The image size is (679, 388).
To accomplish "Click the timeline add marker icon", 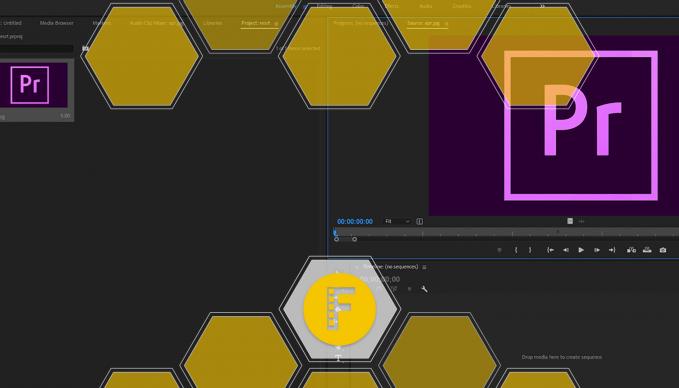I will [x=410, y=289].
